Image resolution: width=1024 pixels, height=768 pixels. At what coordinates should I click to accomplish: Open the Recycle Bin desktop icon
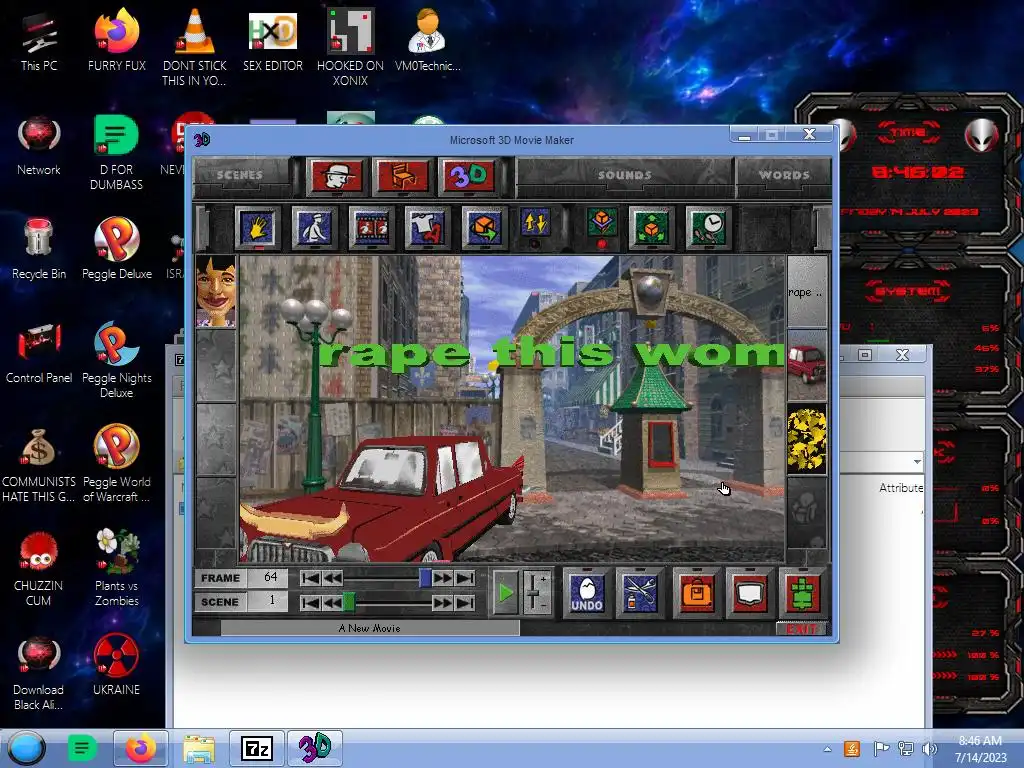pyautogui.click(x=39, y=249)
